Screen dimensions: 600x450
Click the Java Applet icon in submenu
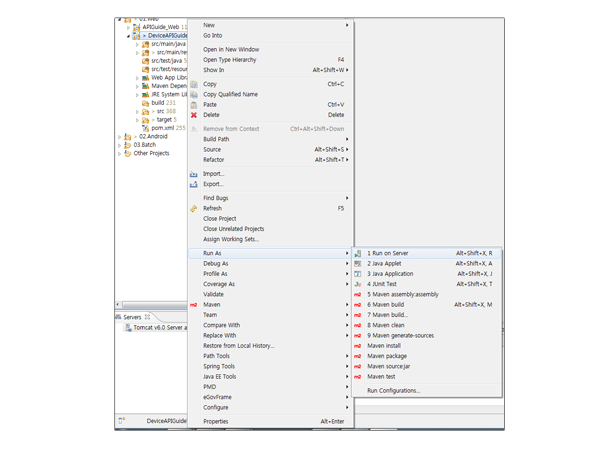coord(358,264)
